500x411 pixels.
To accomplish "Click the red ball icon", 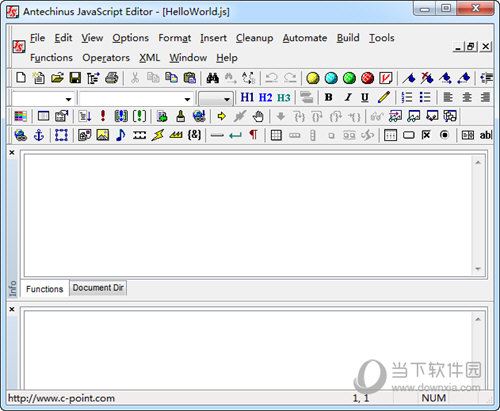I will point(367,78).
